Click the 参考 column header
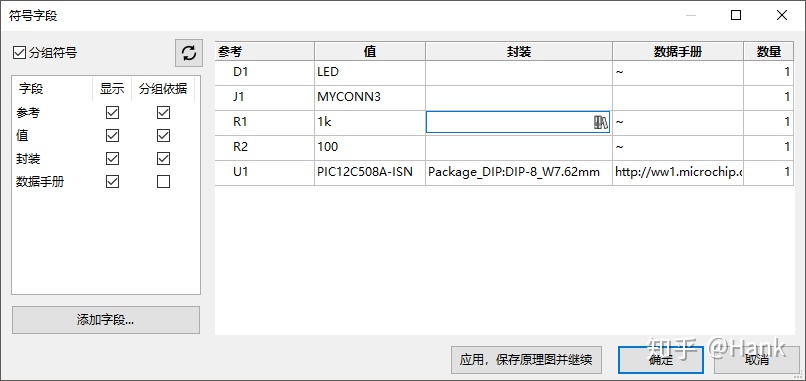 (x=265, y=51)
